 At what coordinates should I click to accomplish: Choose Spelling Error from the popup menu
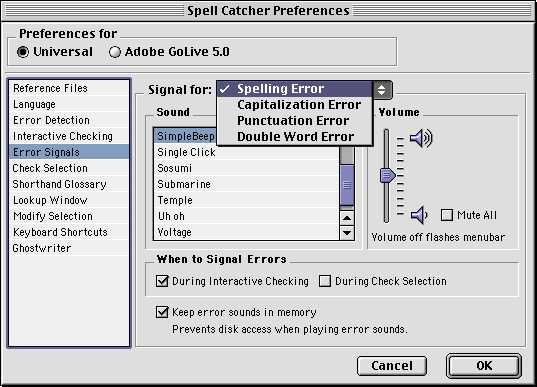point(295,89)
